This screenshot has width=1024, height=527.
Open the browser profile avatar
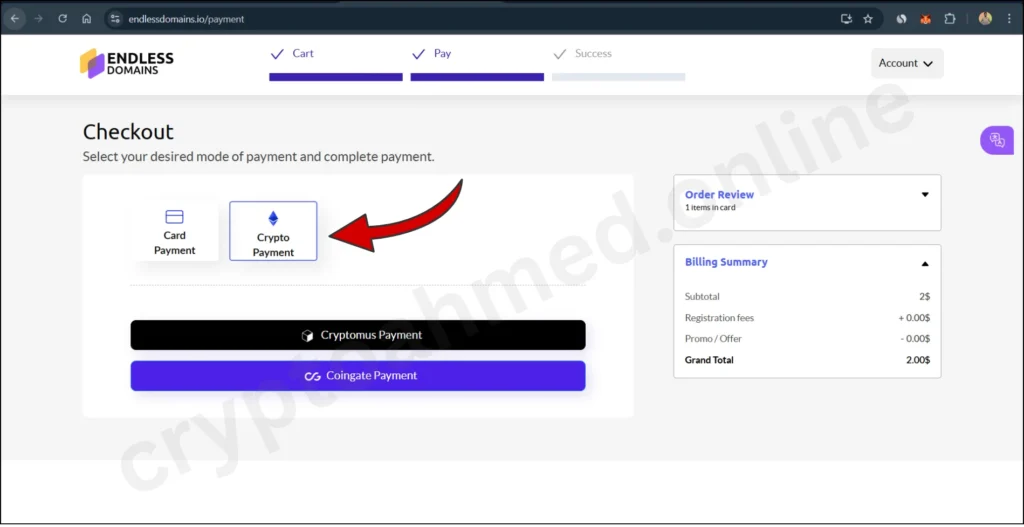(985, 18)
